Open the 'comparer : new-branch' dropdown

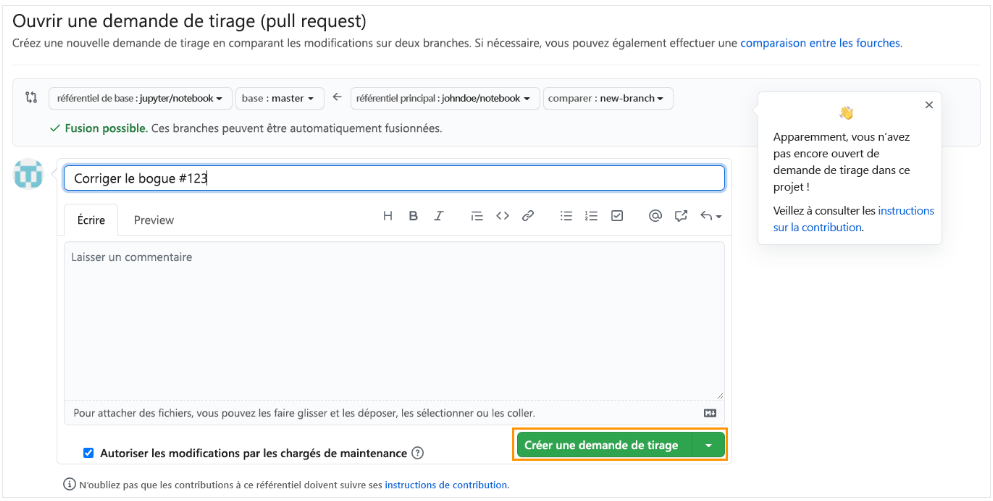coord(609,98)
